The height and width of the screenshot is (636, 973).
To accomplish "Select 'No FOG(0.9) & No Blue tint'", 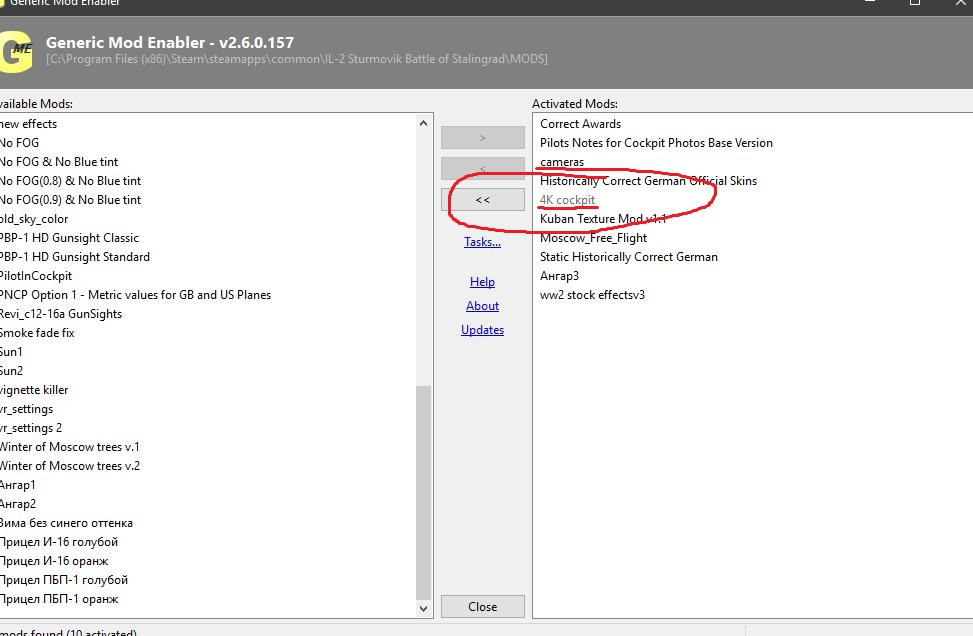I will click(x=70, y=200).
